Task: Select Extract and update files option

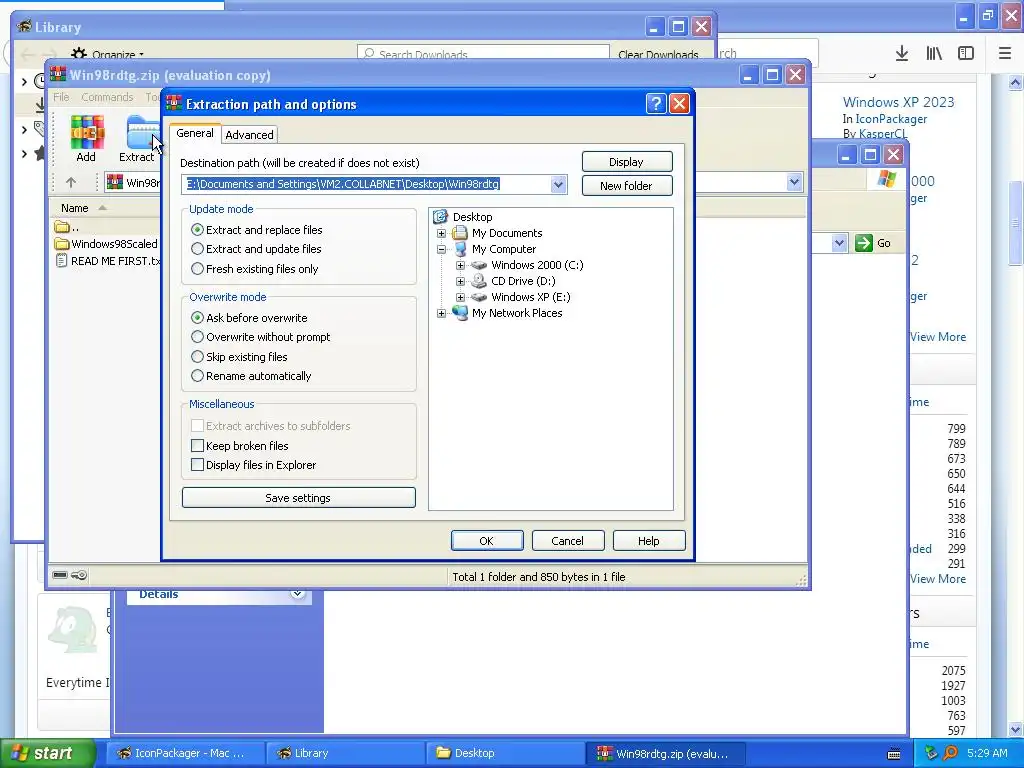Action: [256, 249]
